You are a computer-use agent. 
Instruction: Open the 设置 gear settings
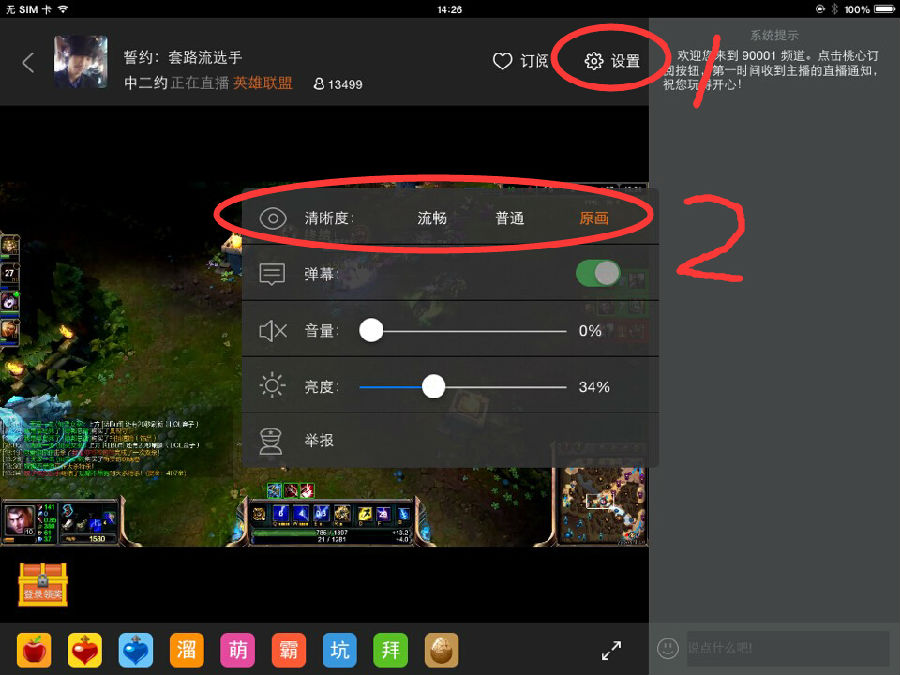612,61
